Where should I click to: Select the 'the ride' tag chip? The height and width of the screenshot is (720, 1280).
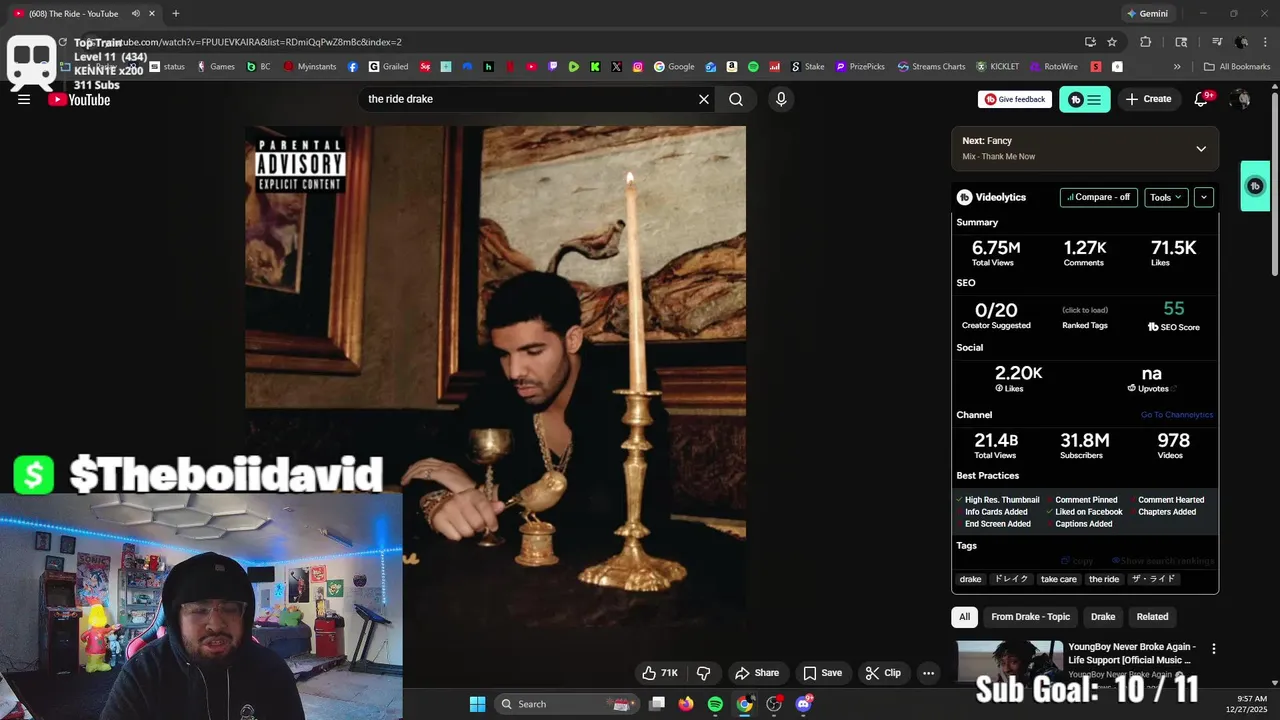coord(1104,579)
